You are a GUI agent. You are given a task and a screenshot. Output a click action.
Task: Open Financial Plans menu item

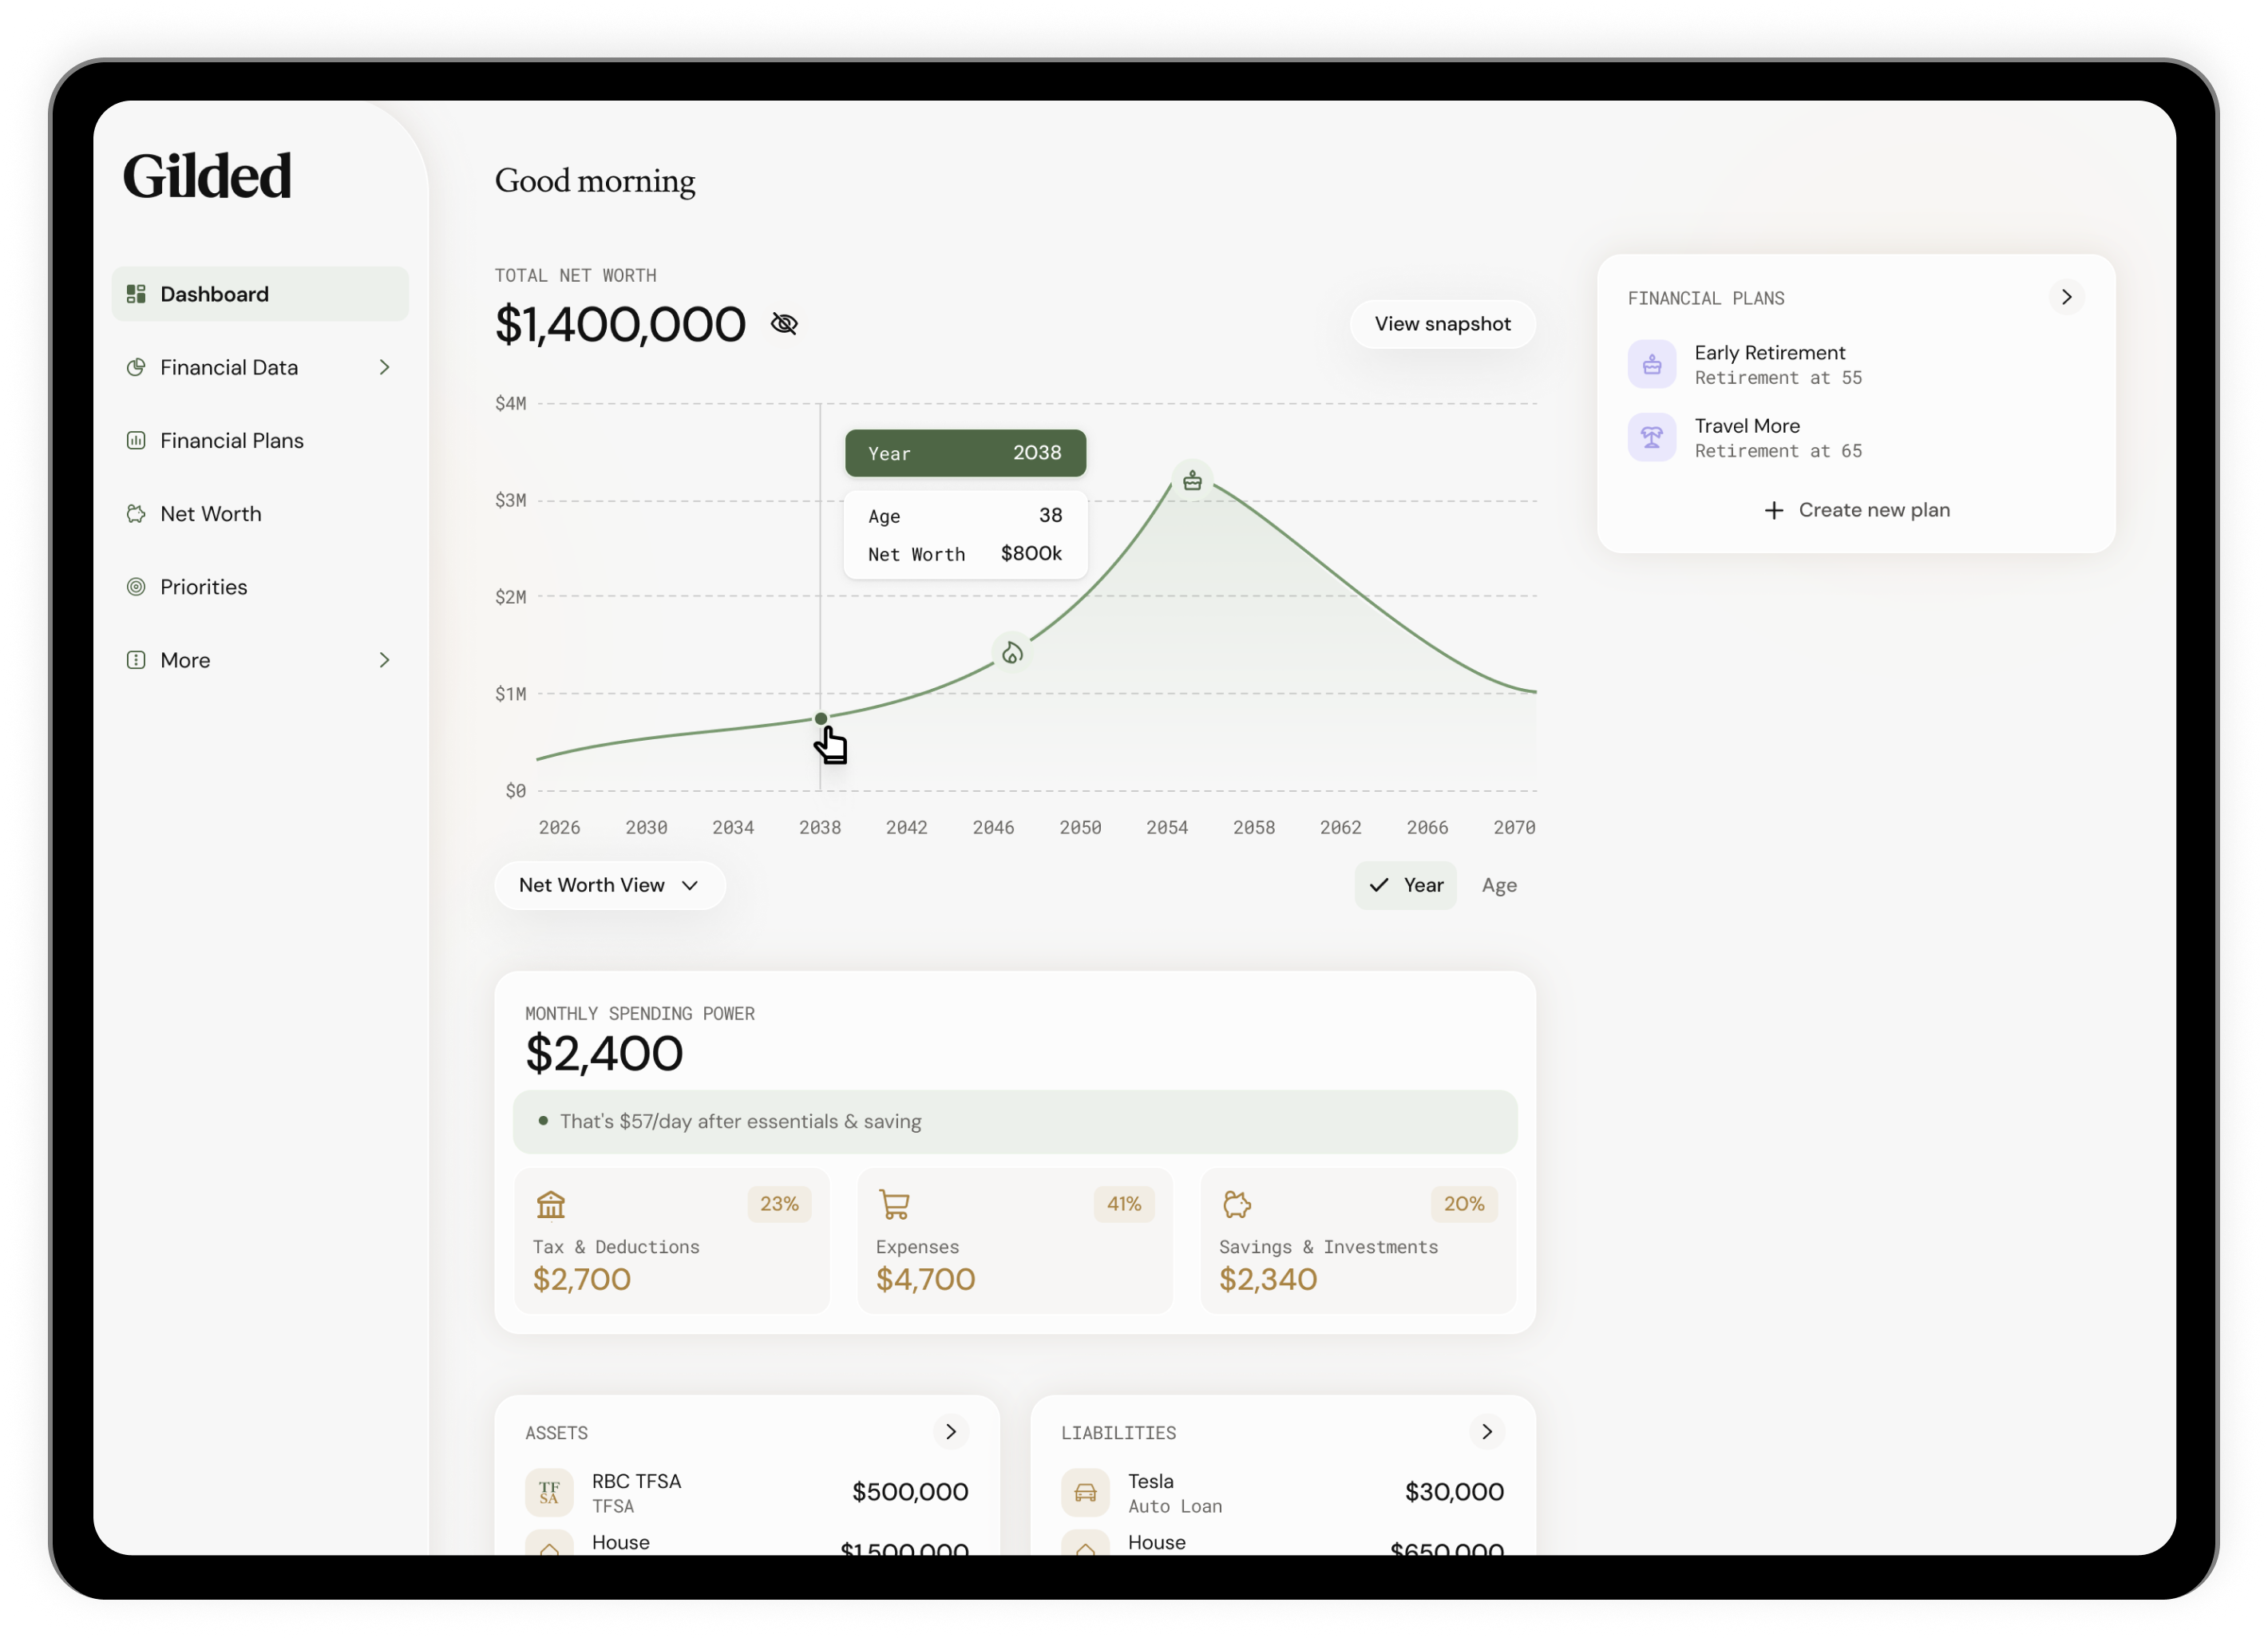point(260,440)
